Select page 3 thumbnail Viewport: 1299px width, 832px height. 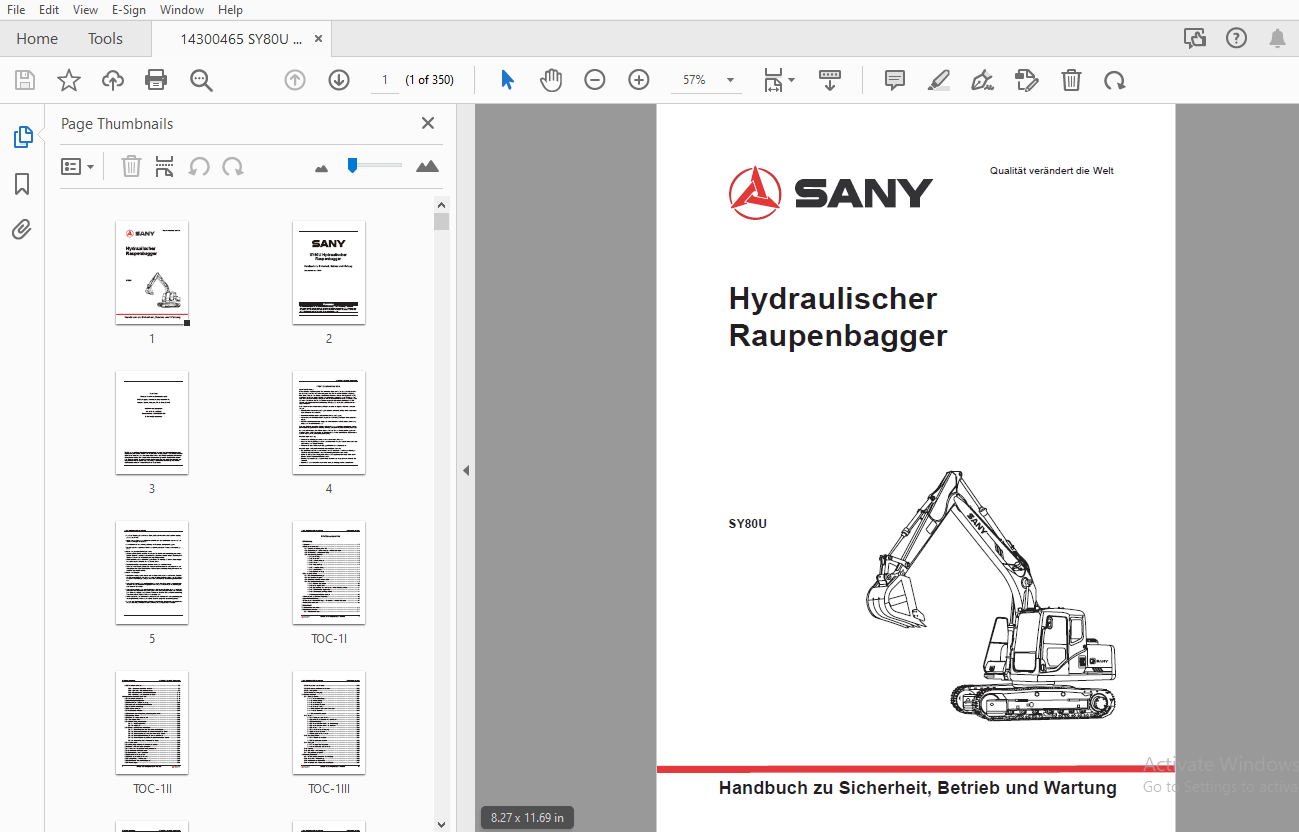(152, 422)
